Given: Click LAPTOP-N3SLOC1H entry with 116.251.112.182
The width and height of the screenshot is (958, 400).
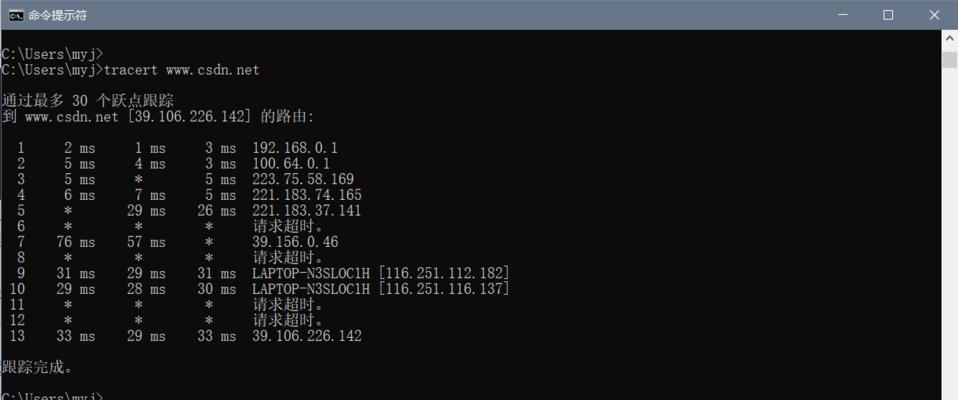Looking at the screenshot, I should tap(381, 273).
